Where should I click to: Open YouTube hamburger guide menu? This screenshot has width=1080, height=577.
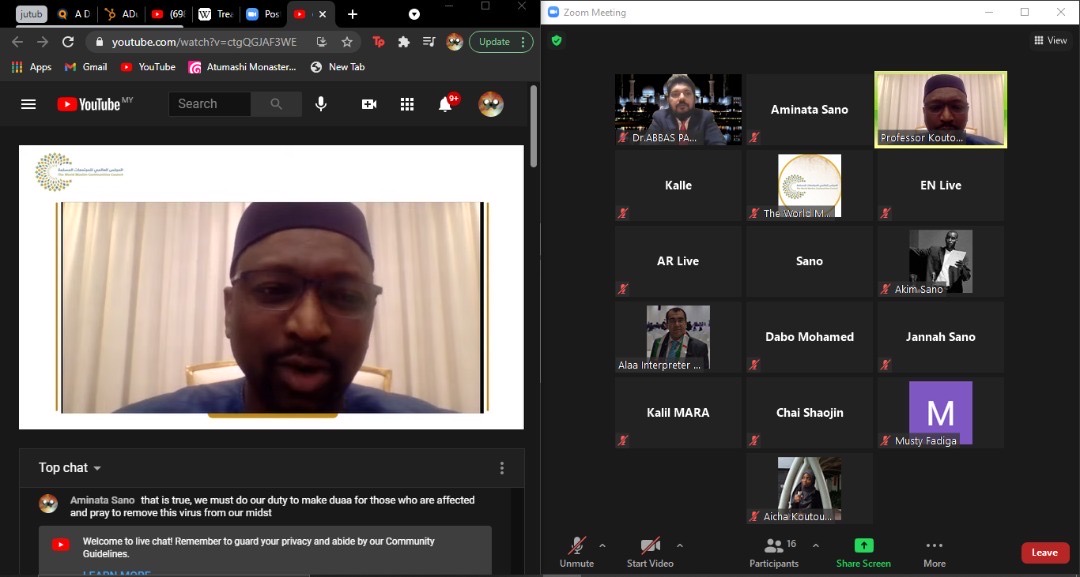pyautogui.click(x=28, y=104)
